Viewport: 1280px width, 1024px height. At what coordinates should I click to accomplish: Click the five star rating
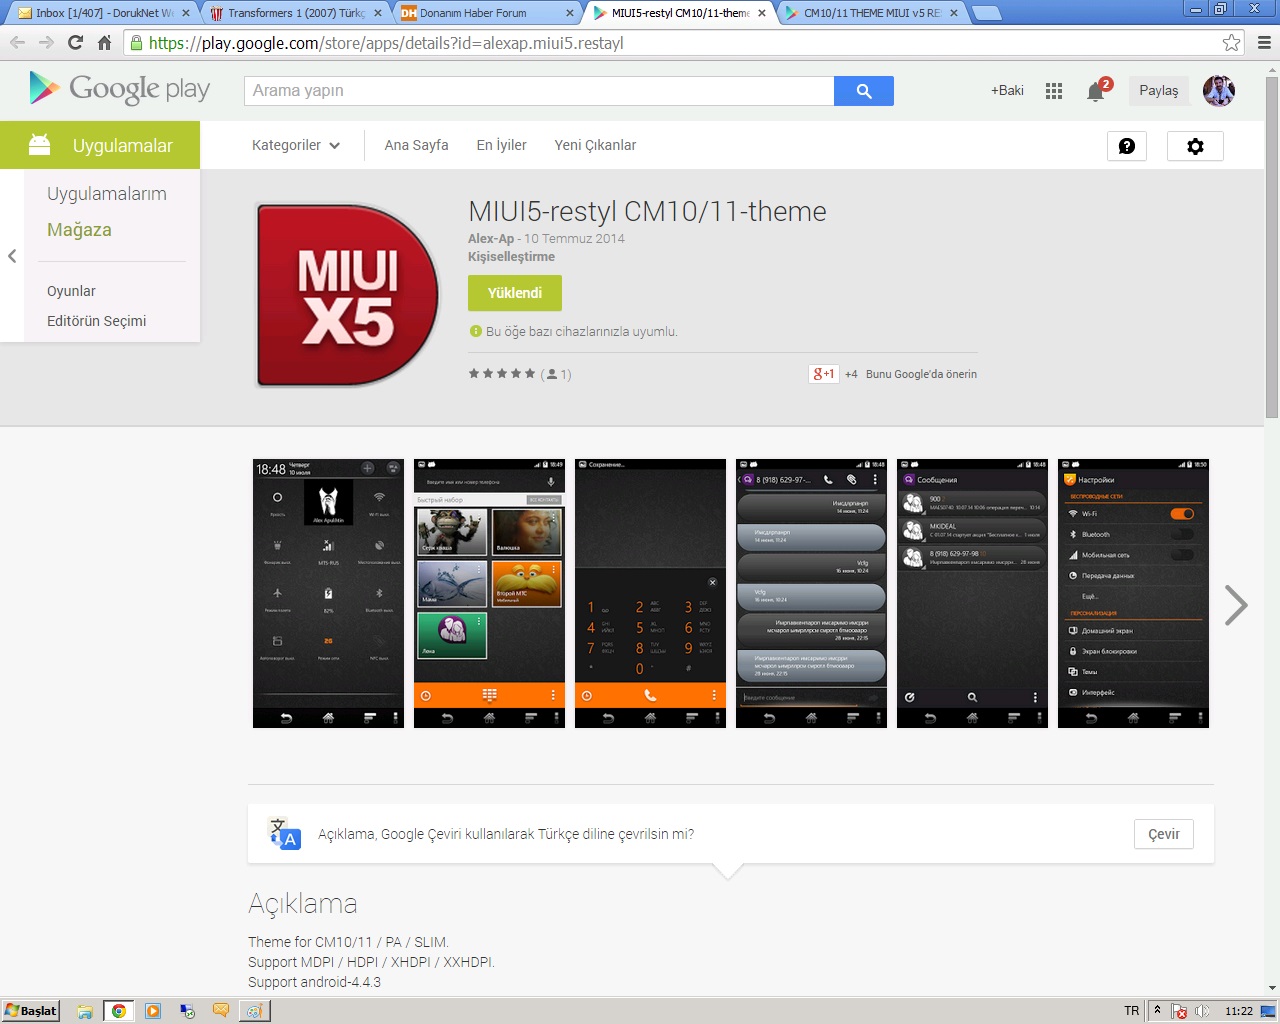(502, 374)
